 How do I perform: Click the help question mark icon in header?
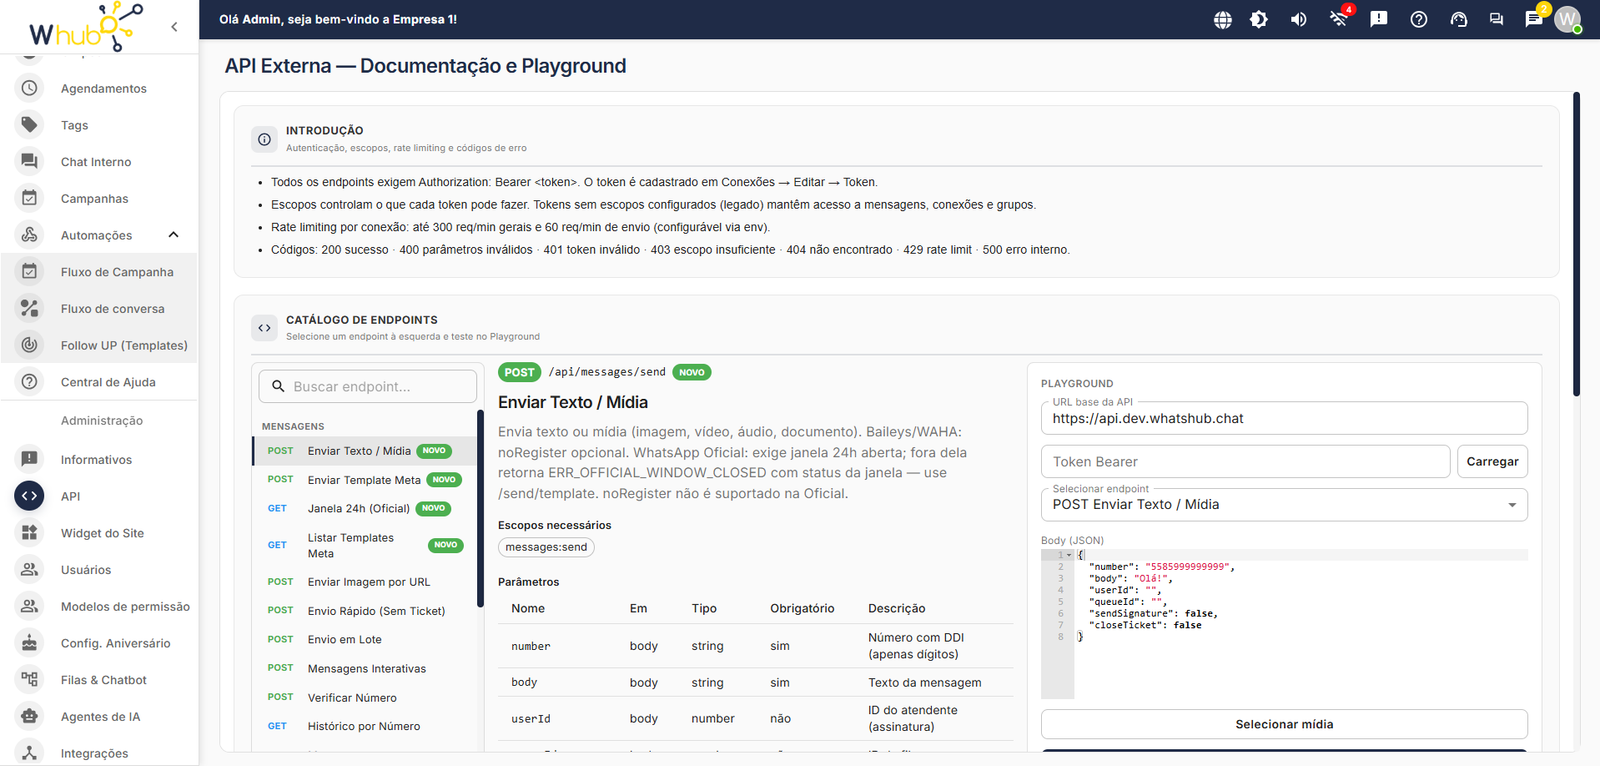(1419, 19)
